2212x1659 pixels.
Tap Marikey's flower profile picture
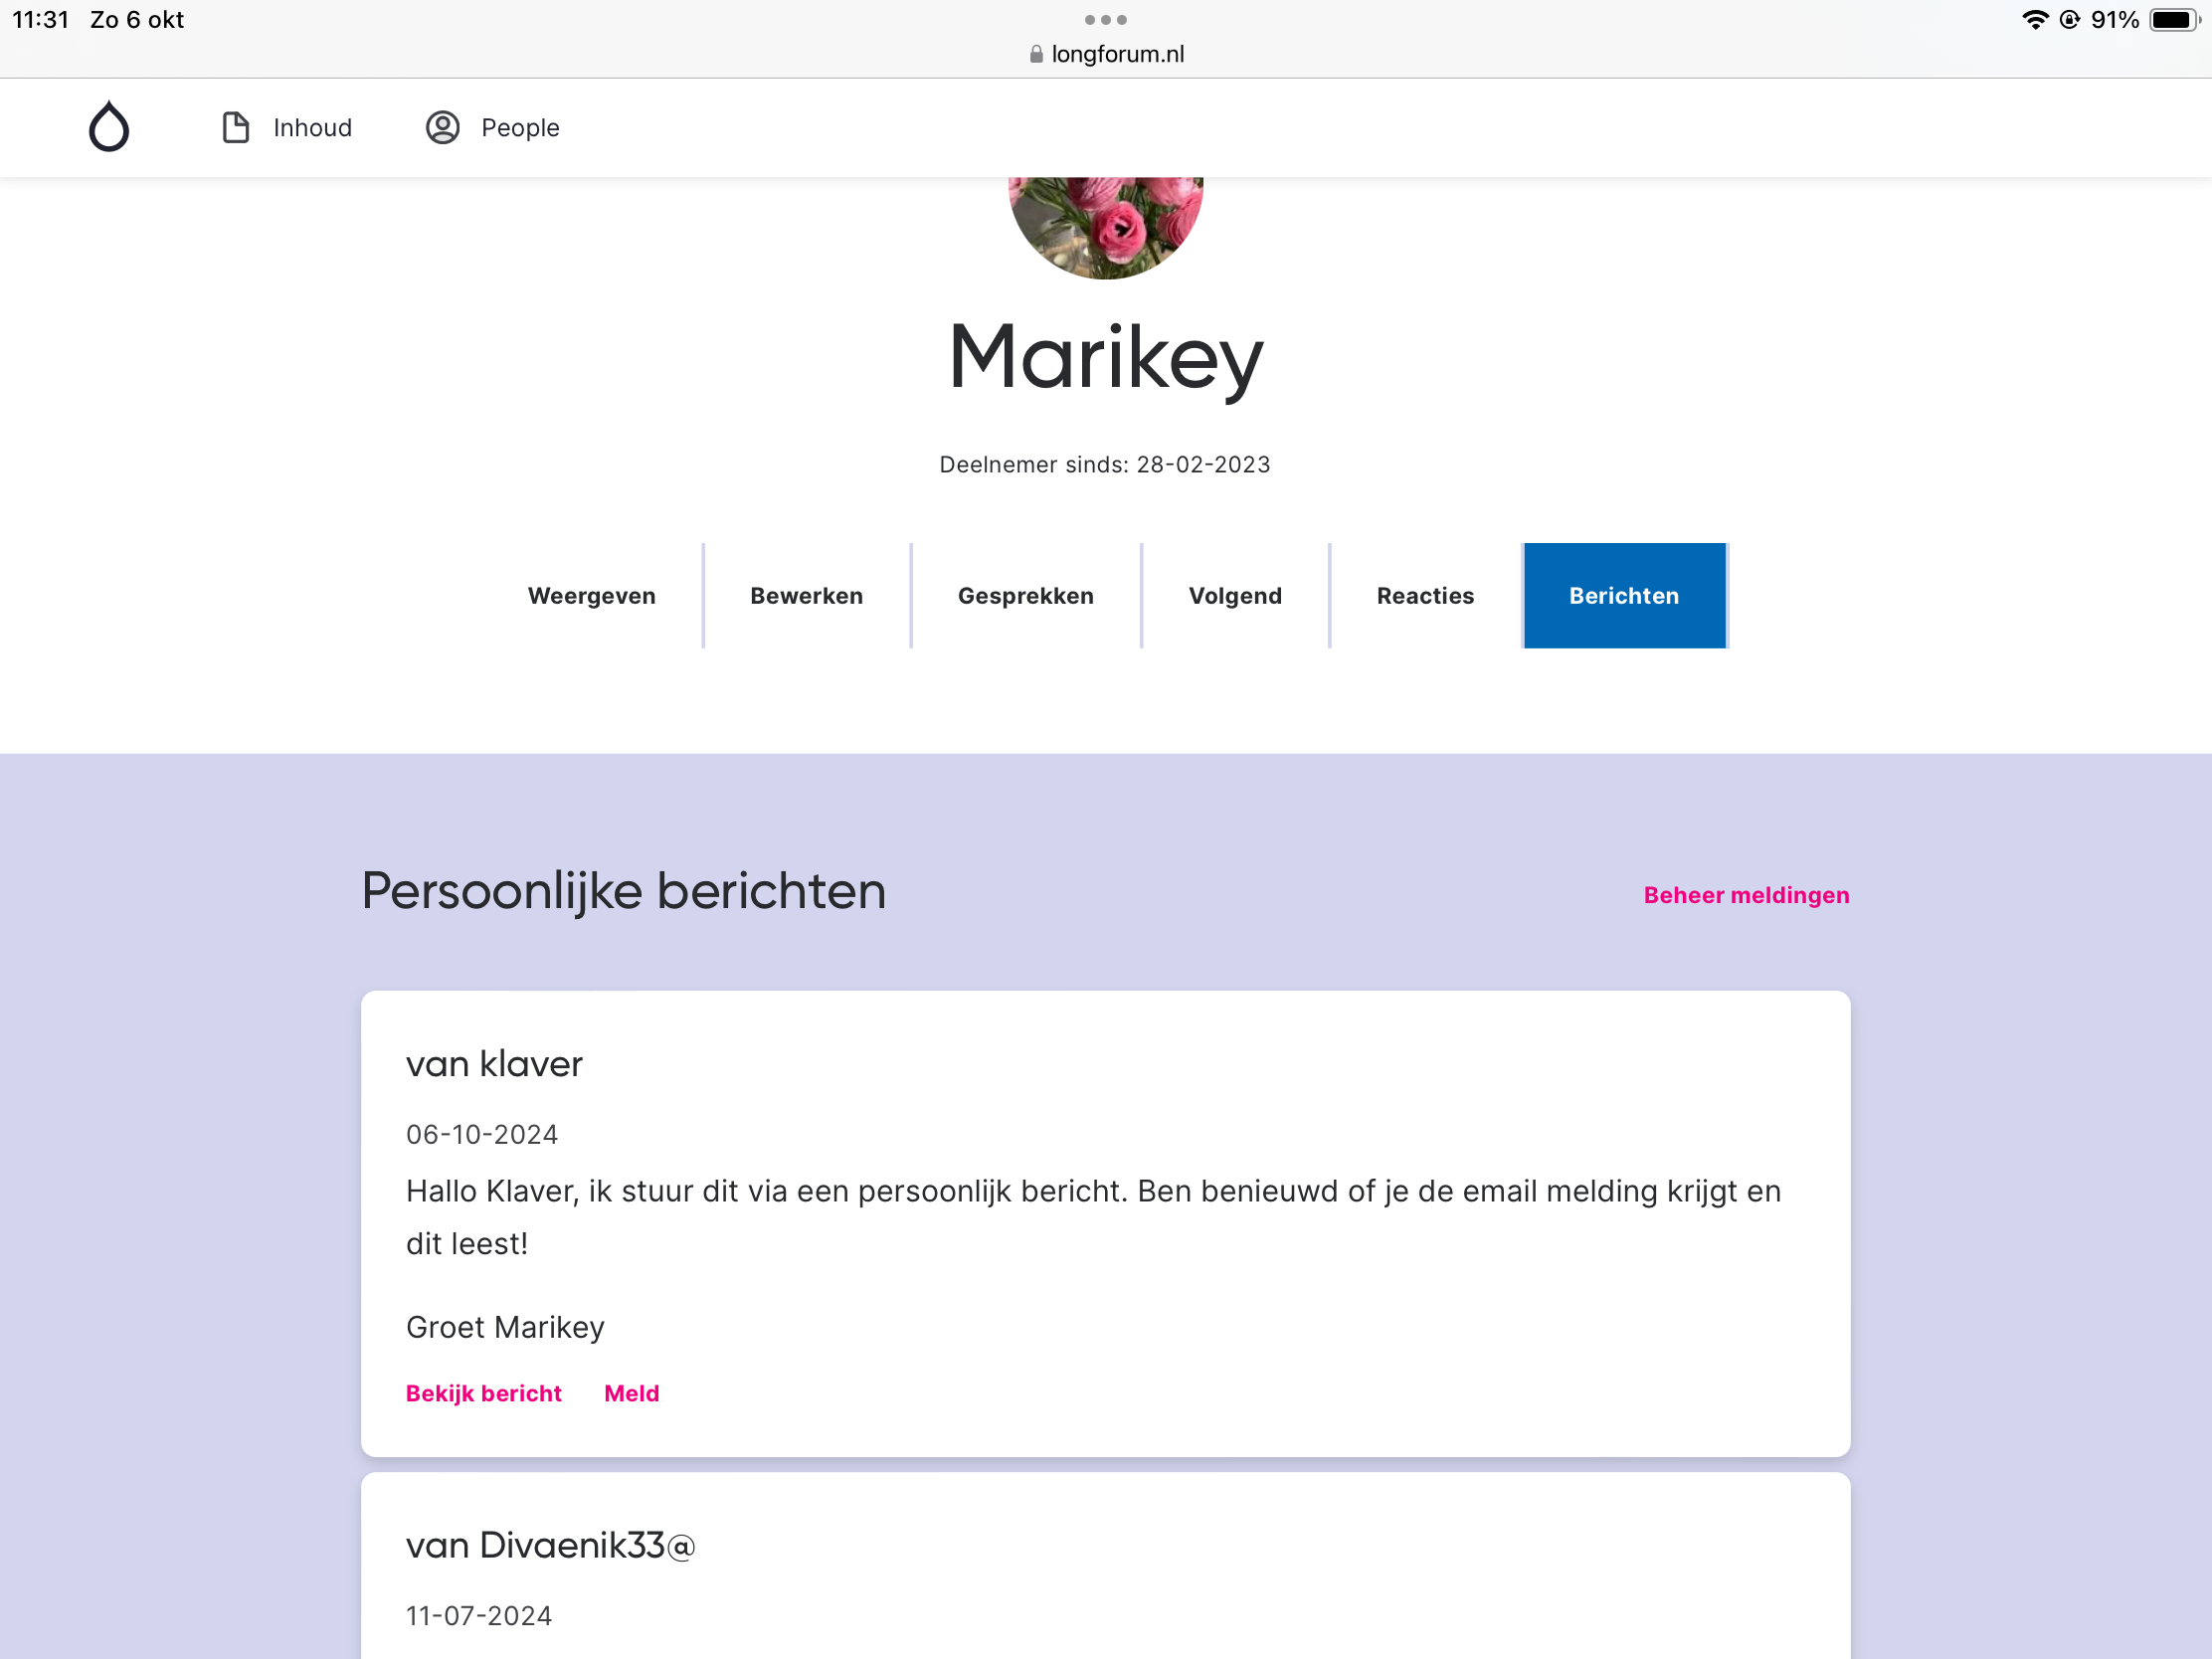click(1105, 226)
